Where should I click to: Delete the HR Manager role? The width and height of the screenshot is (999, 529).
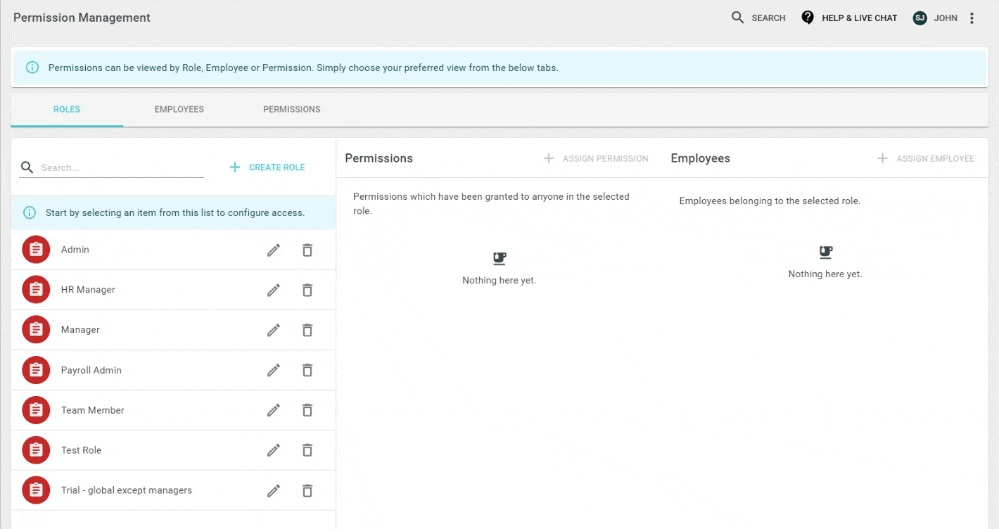click(307, 291)
